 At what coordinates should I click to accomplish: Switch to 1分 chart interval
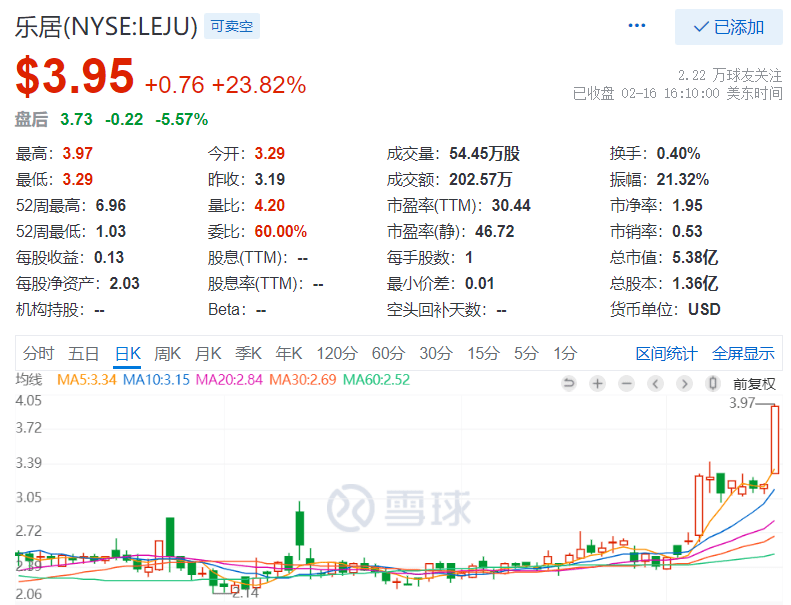pos(565,353)
